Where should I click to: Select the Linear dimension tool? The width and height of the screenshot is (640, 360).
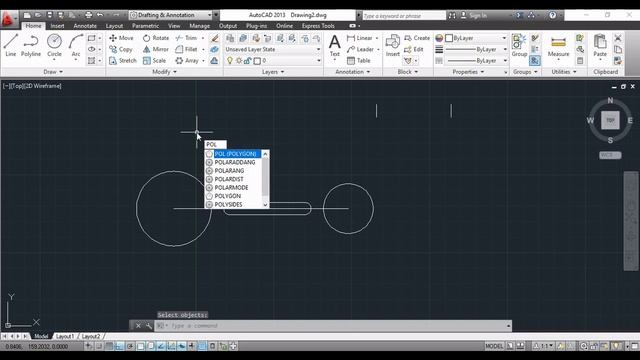click(x=360, y=38)
